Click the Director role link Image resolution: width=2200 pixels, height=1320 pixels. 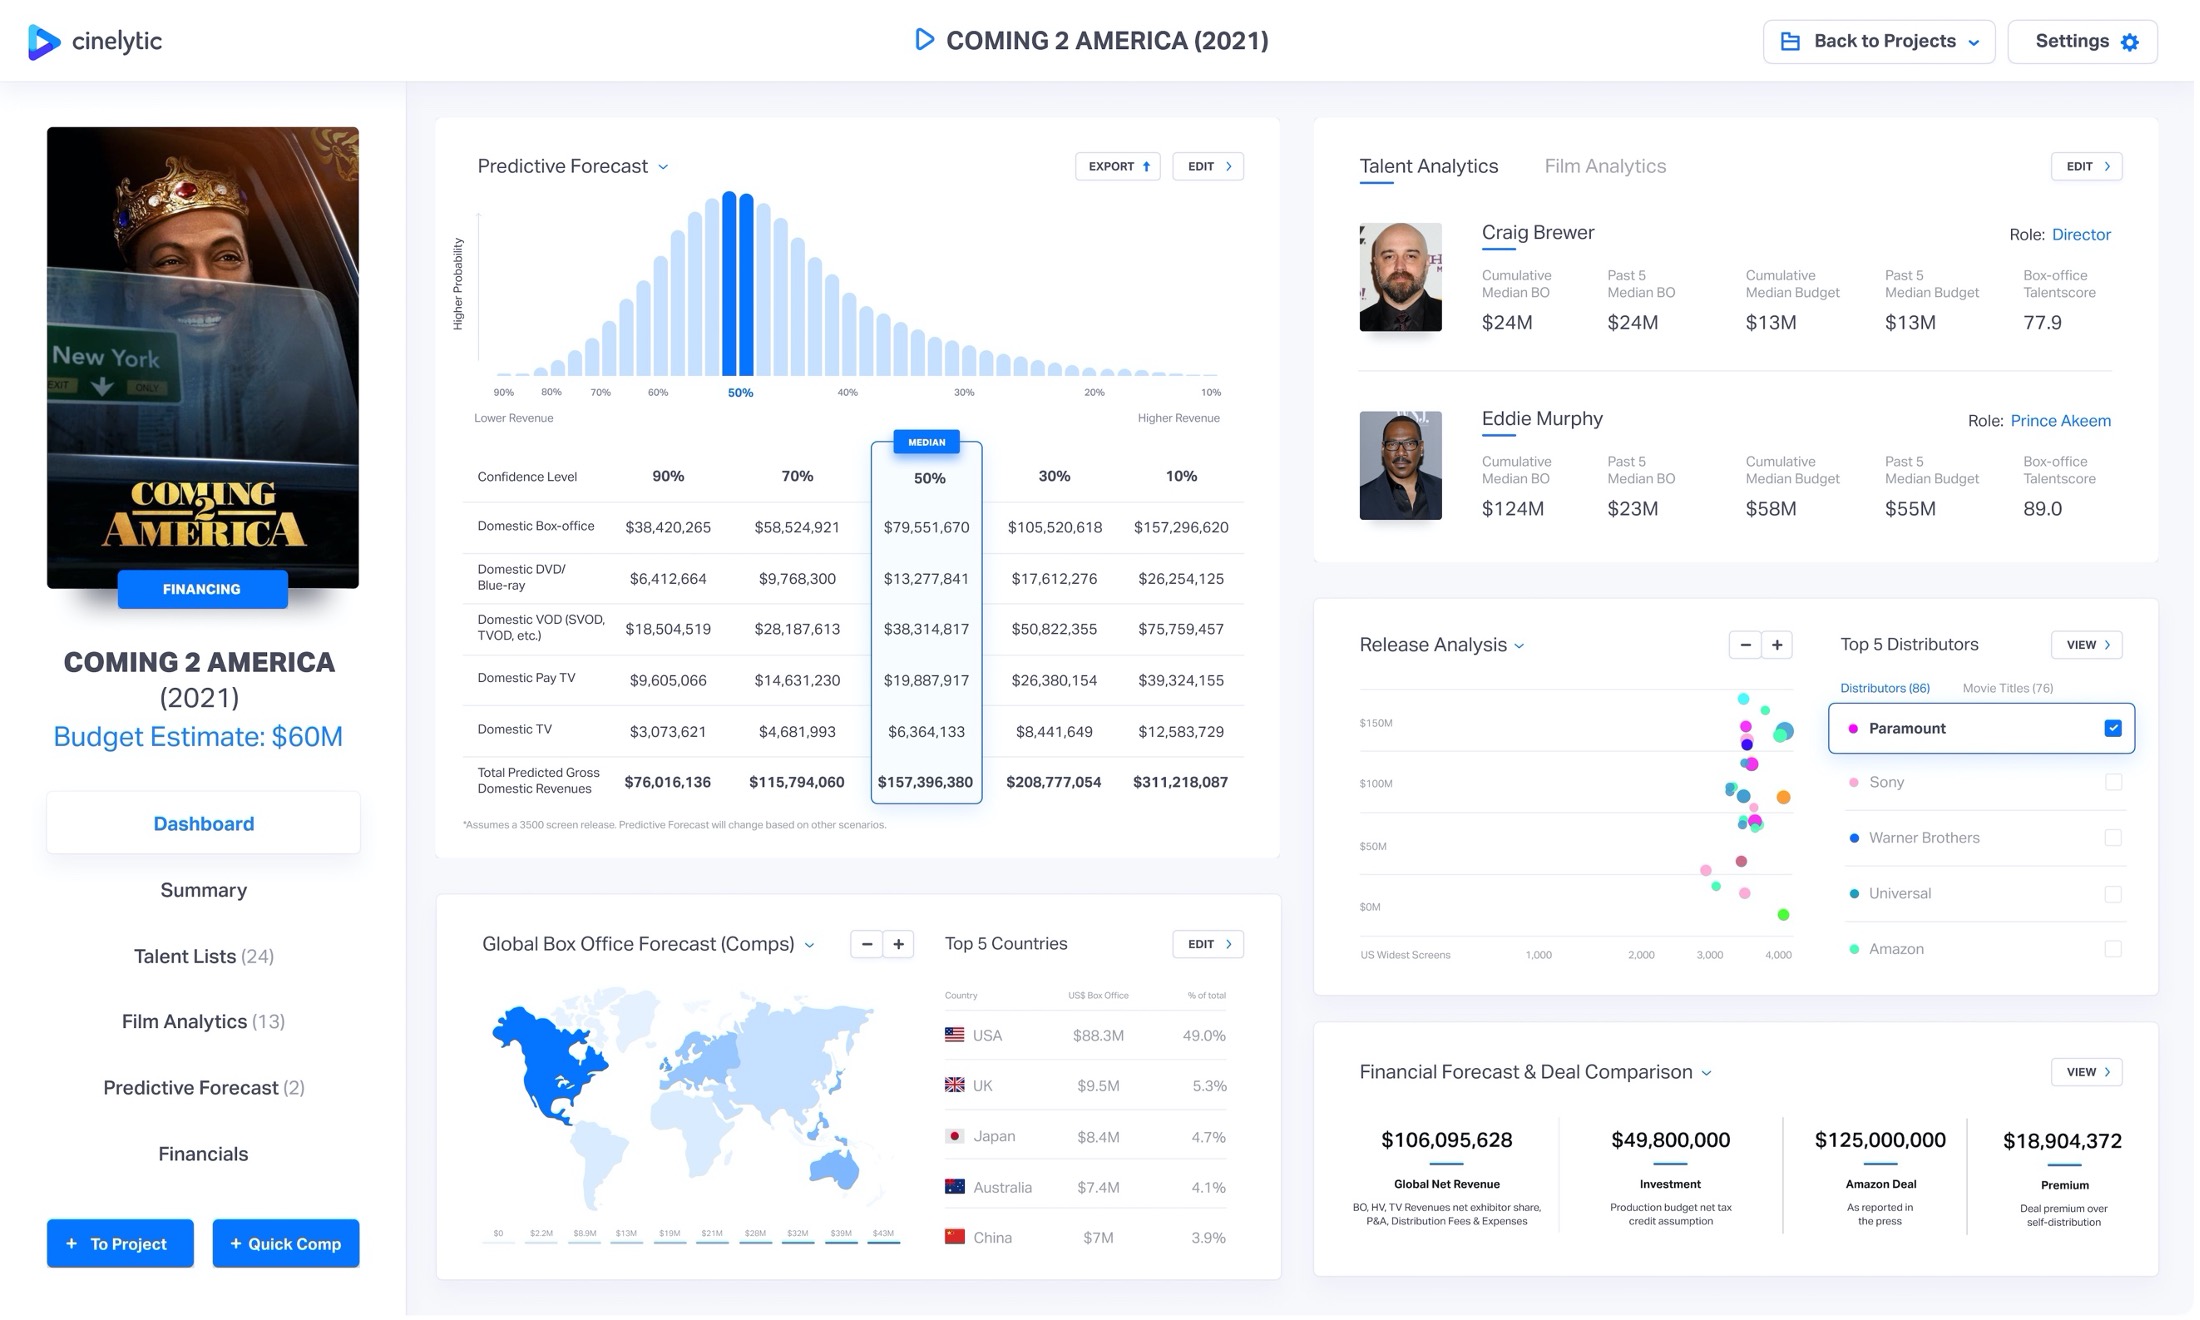tap(2081, 234)
